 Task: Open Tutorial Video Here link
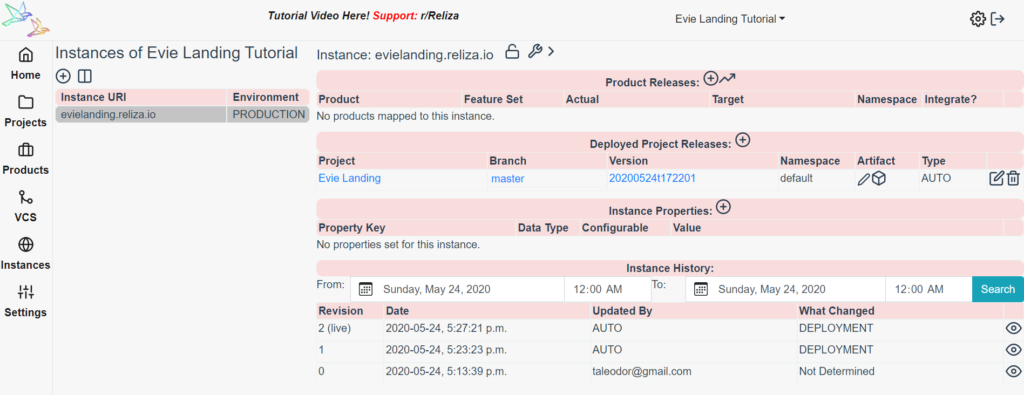point(318,16)
